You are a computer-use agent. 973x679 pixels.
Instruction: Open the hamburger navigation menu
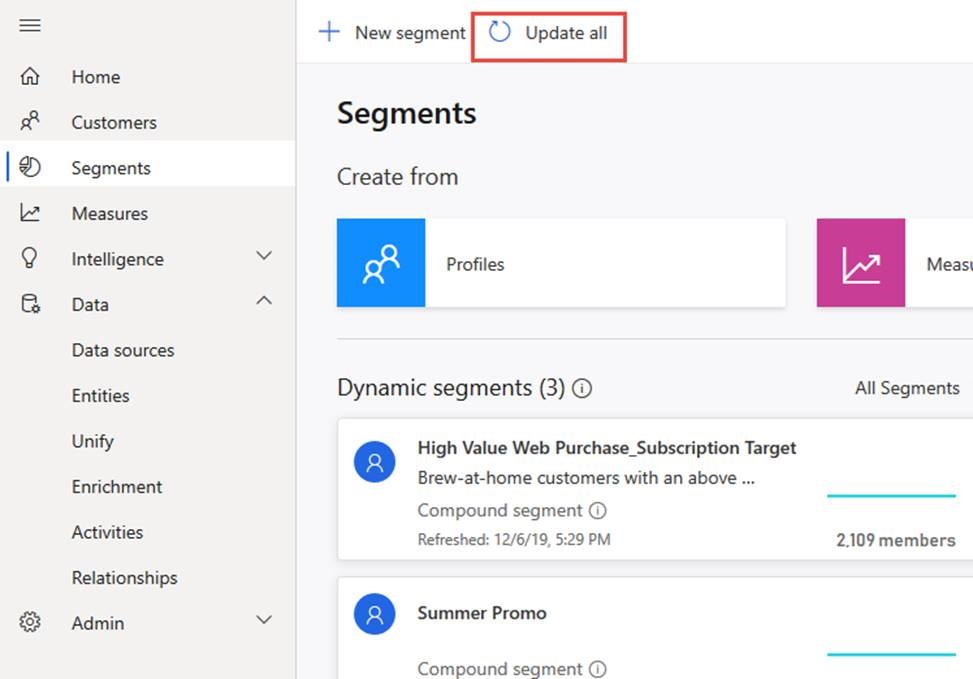[29, 25]
